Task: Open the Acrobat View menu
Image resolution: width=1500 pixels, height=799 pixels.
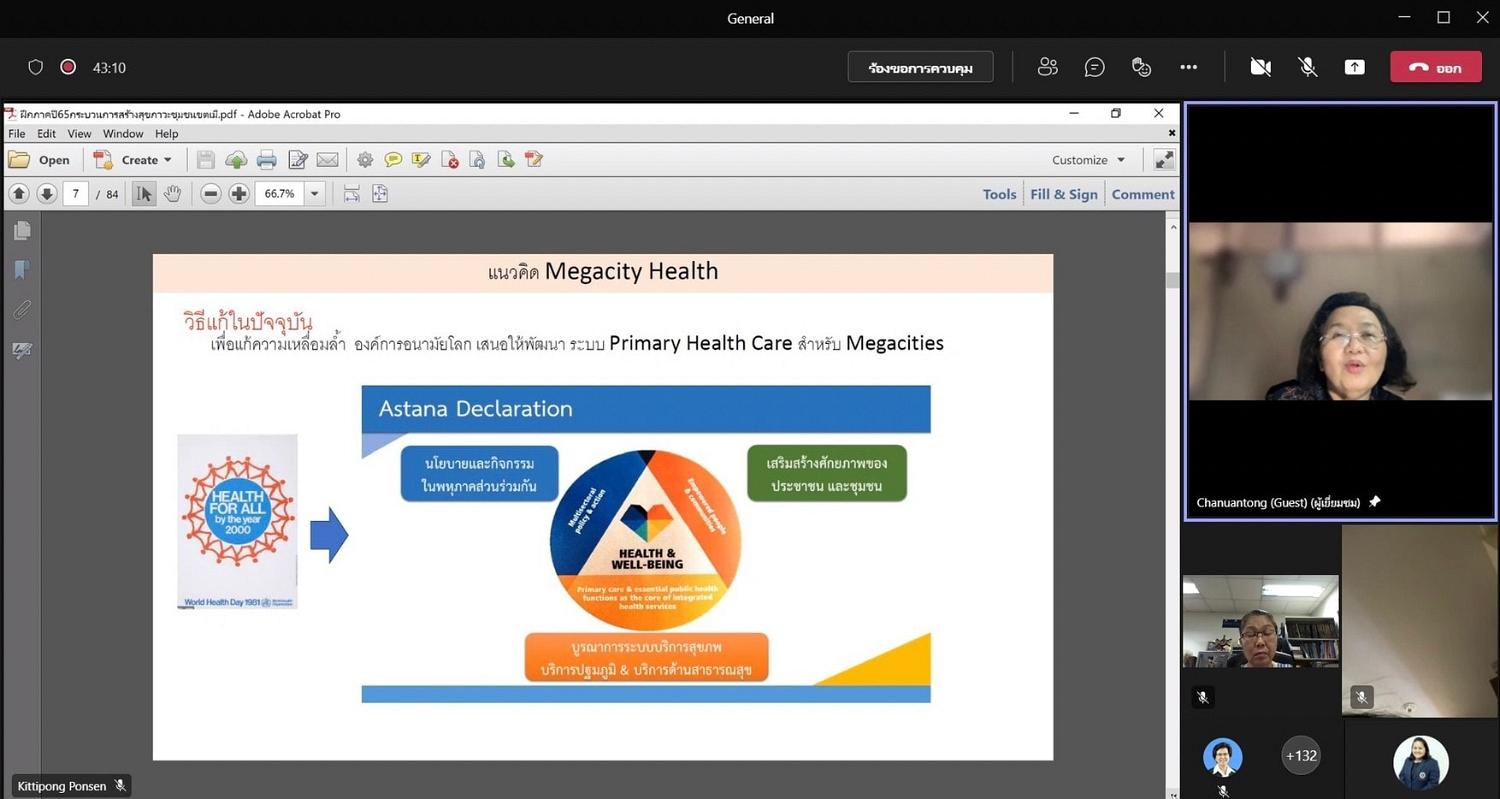Action: pyautogui.click(x=80, y=133)
